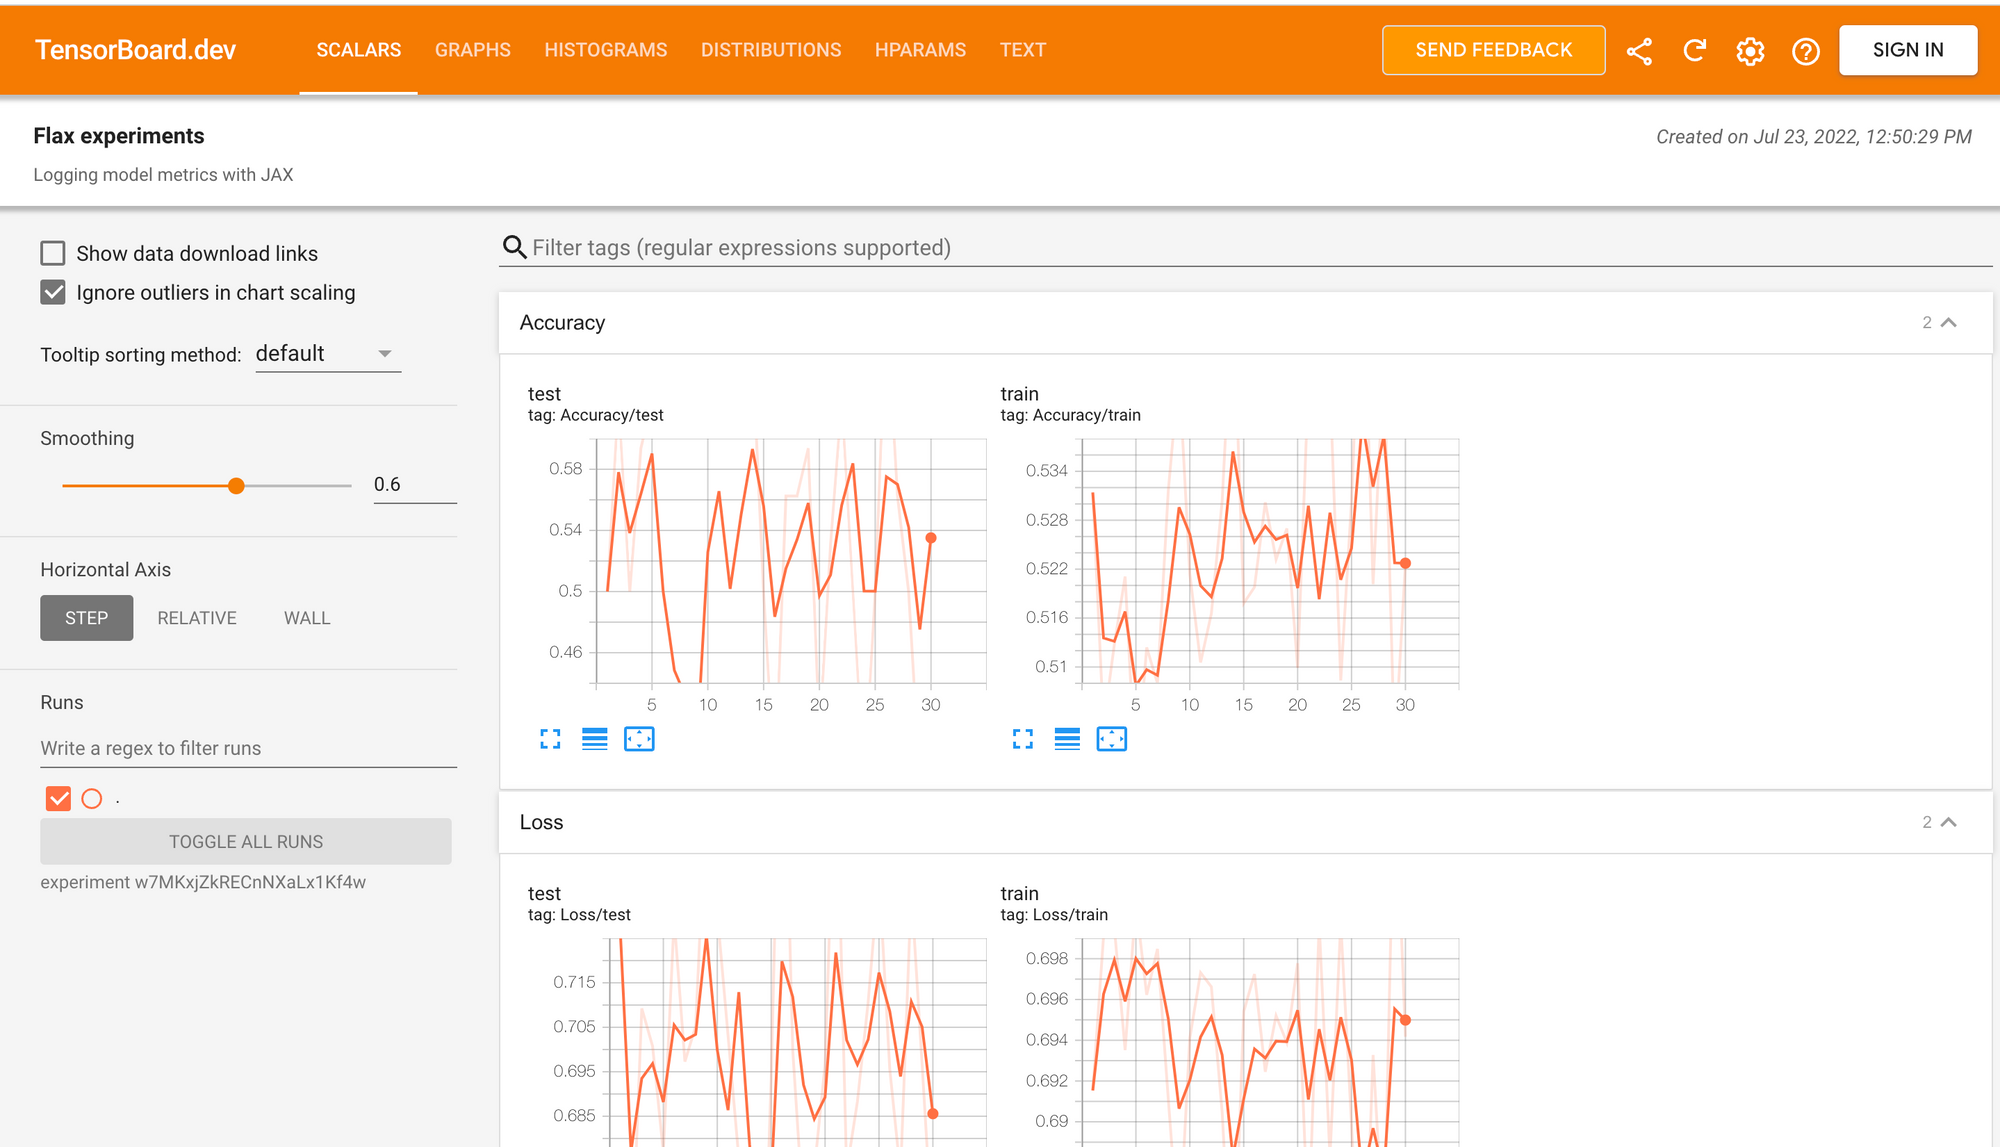2000x1147 pixels.
Task: Open the Distributions tab
Action: [771, 50]
